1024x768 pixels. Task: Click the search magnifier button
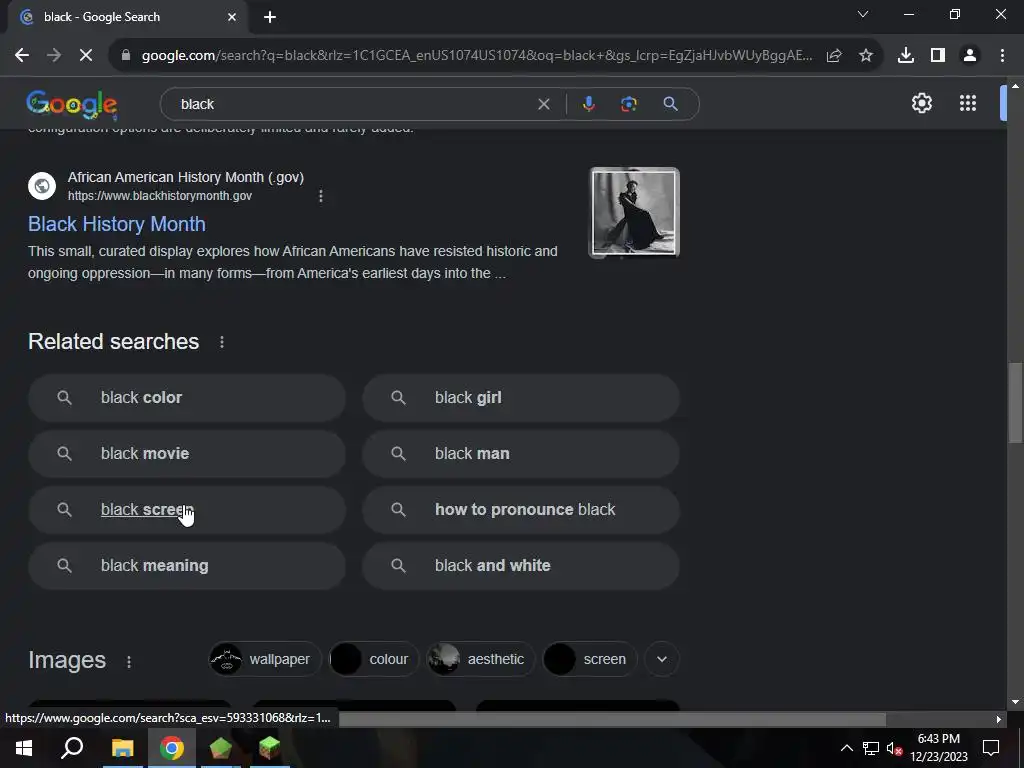[x=670, y=104]
